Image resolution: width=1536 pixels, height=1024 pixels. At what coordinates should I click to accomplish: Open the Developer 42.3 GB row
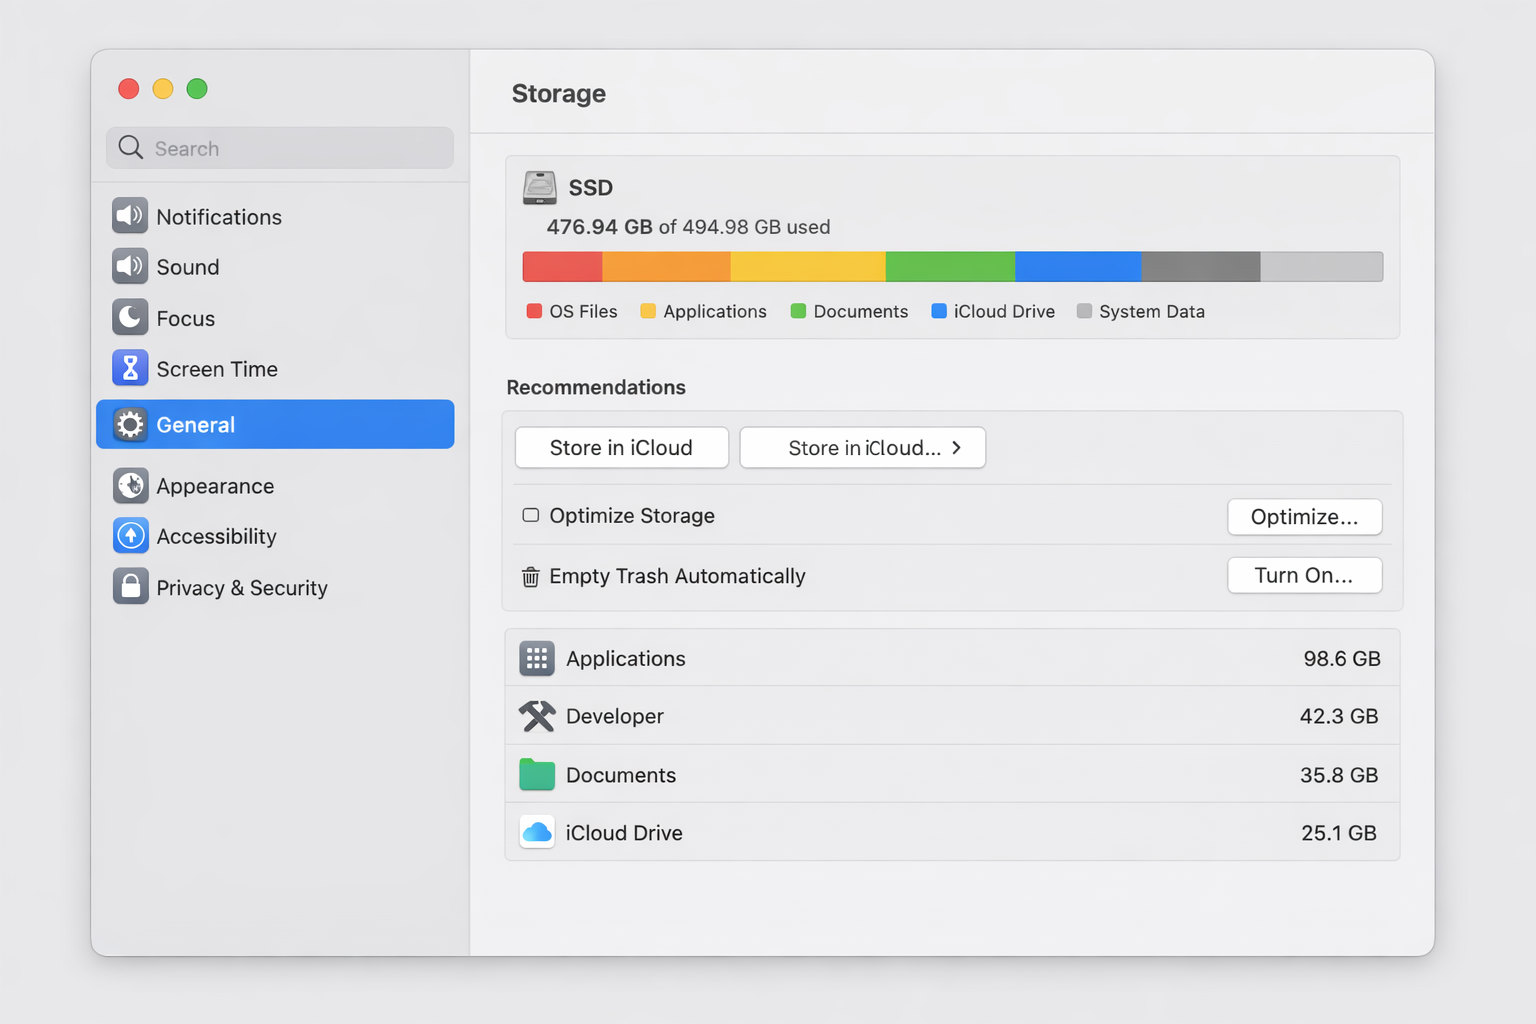click(952, 716)
